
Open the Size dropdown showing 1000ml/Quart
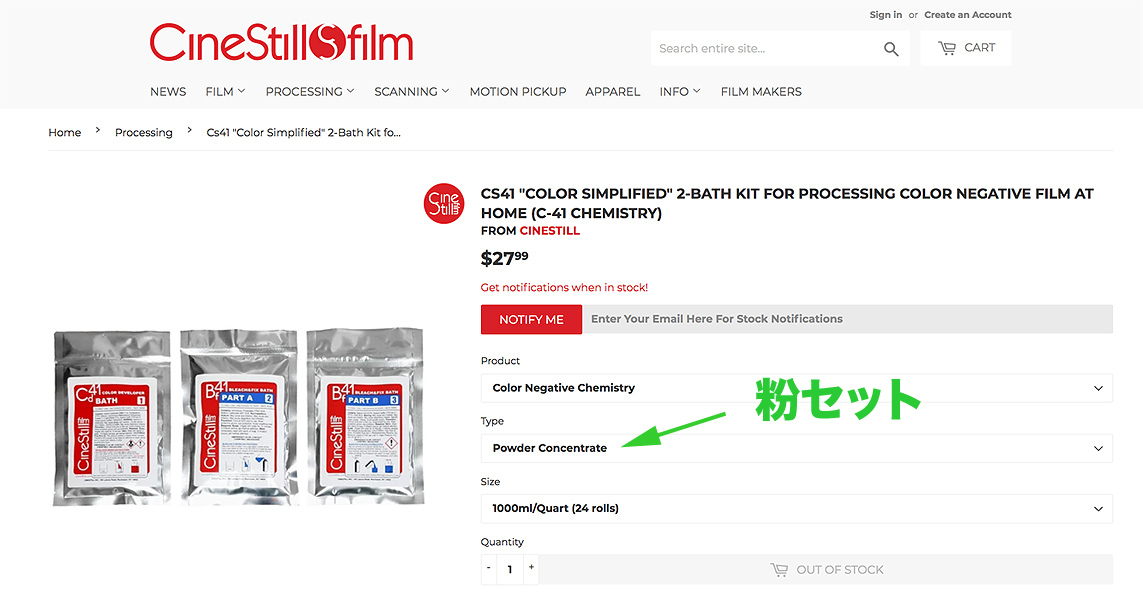coord(796,509)
